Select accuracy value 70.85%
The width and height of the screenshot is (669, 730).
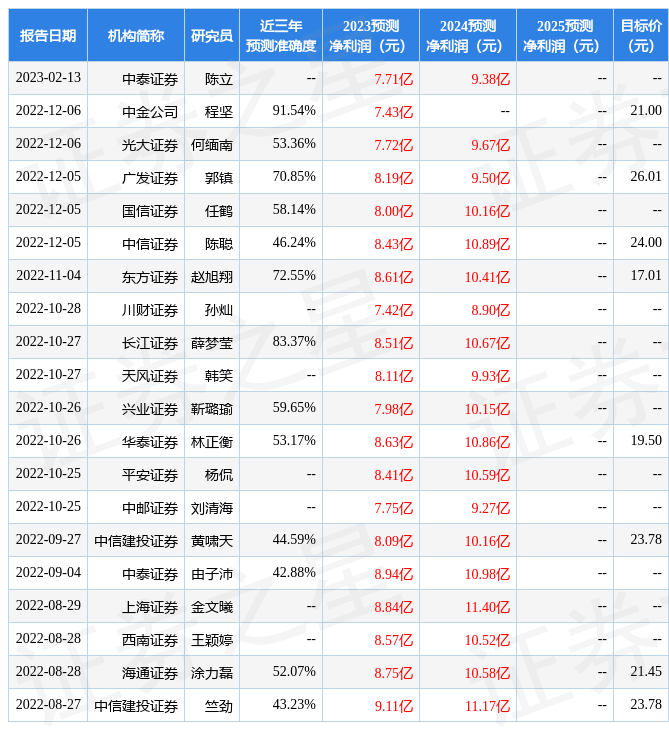coord(294,176)
